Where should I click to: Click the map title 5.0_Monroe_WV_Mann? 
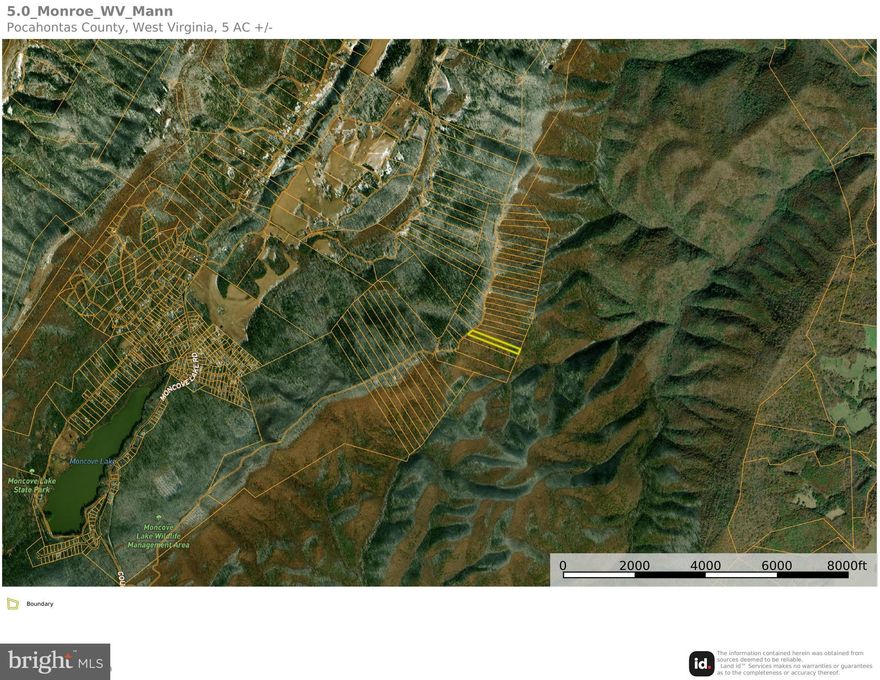click(89, 11)
